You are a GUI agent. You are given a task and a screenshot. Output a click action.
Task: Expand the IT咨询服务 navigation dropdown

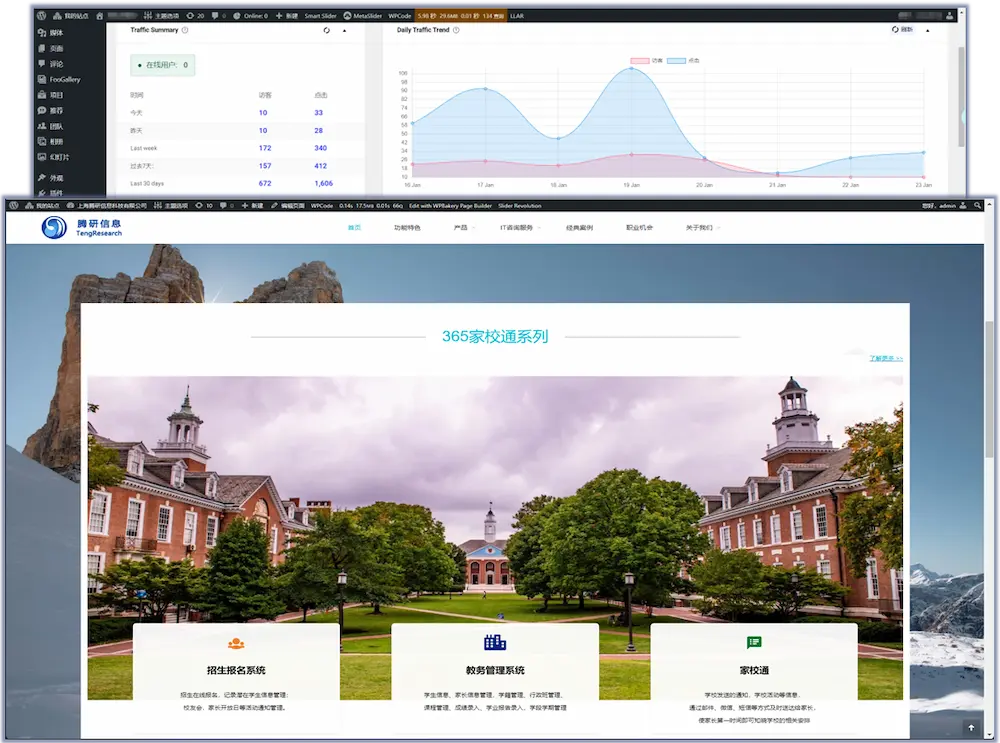tap(521, 228)
